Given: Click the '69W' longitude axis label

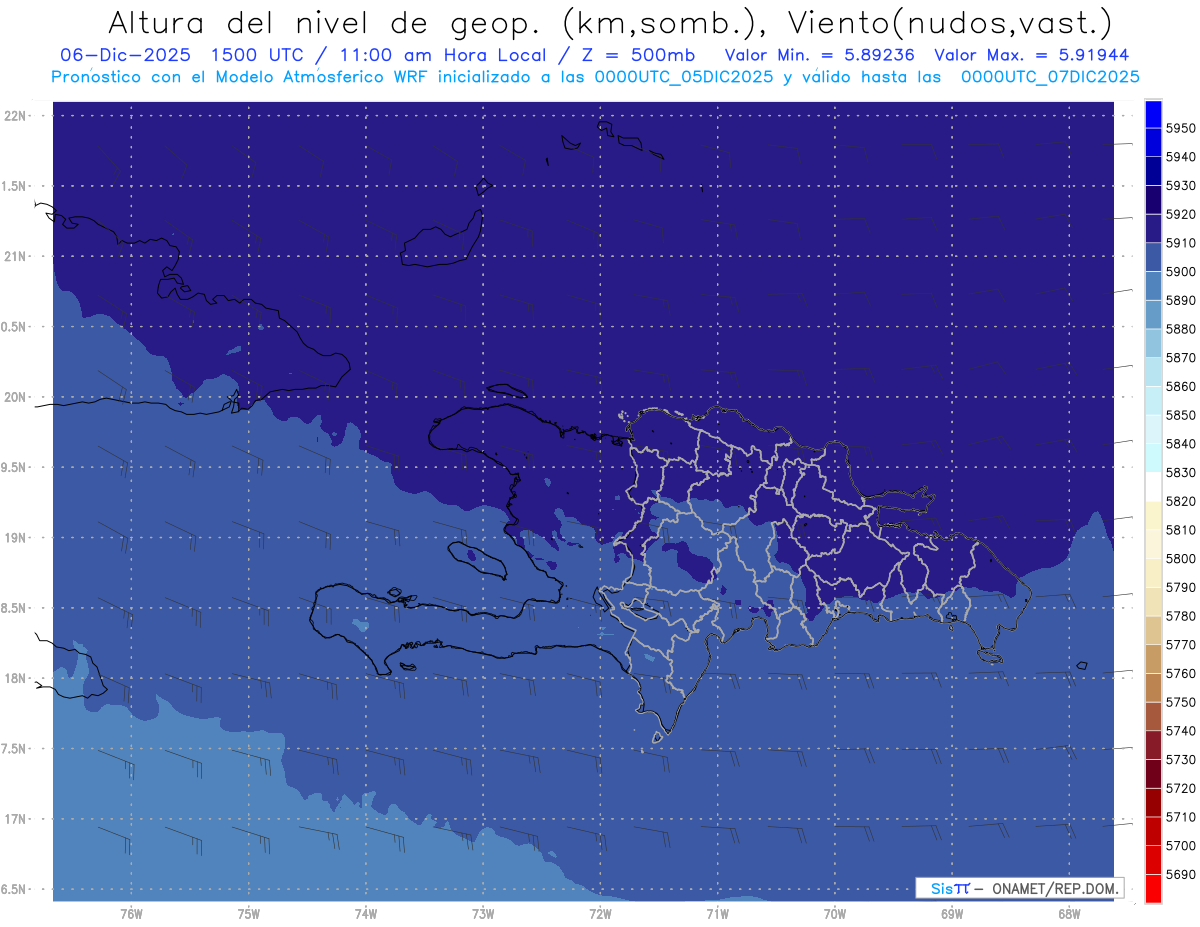Looking at the screenshot, I should tap(952, 914).
